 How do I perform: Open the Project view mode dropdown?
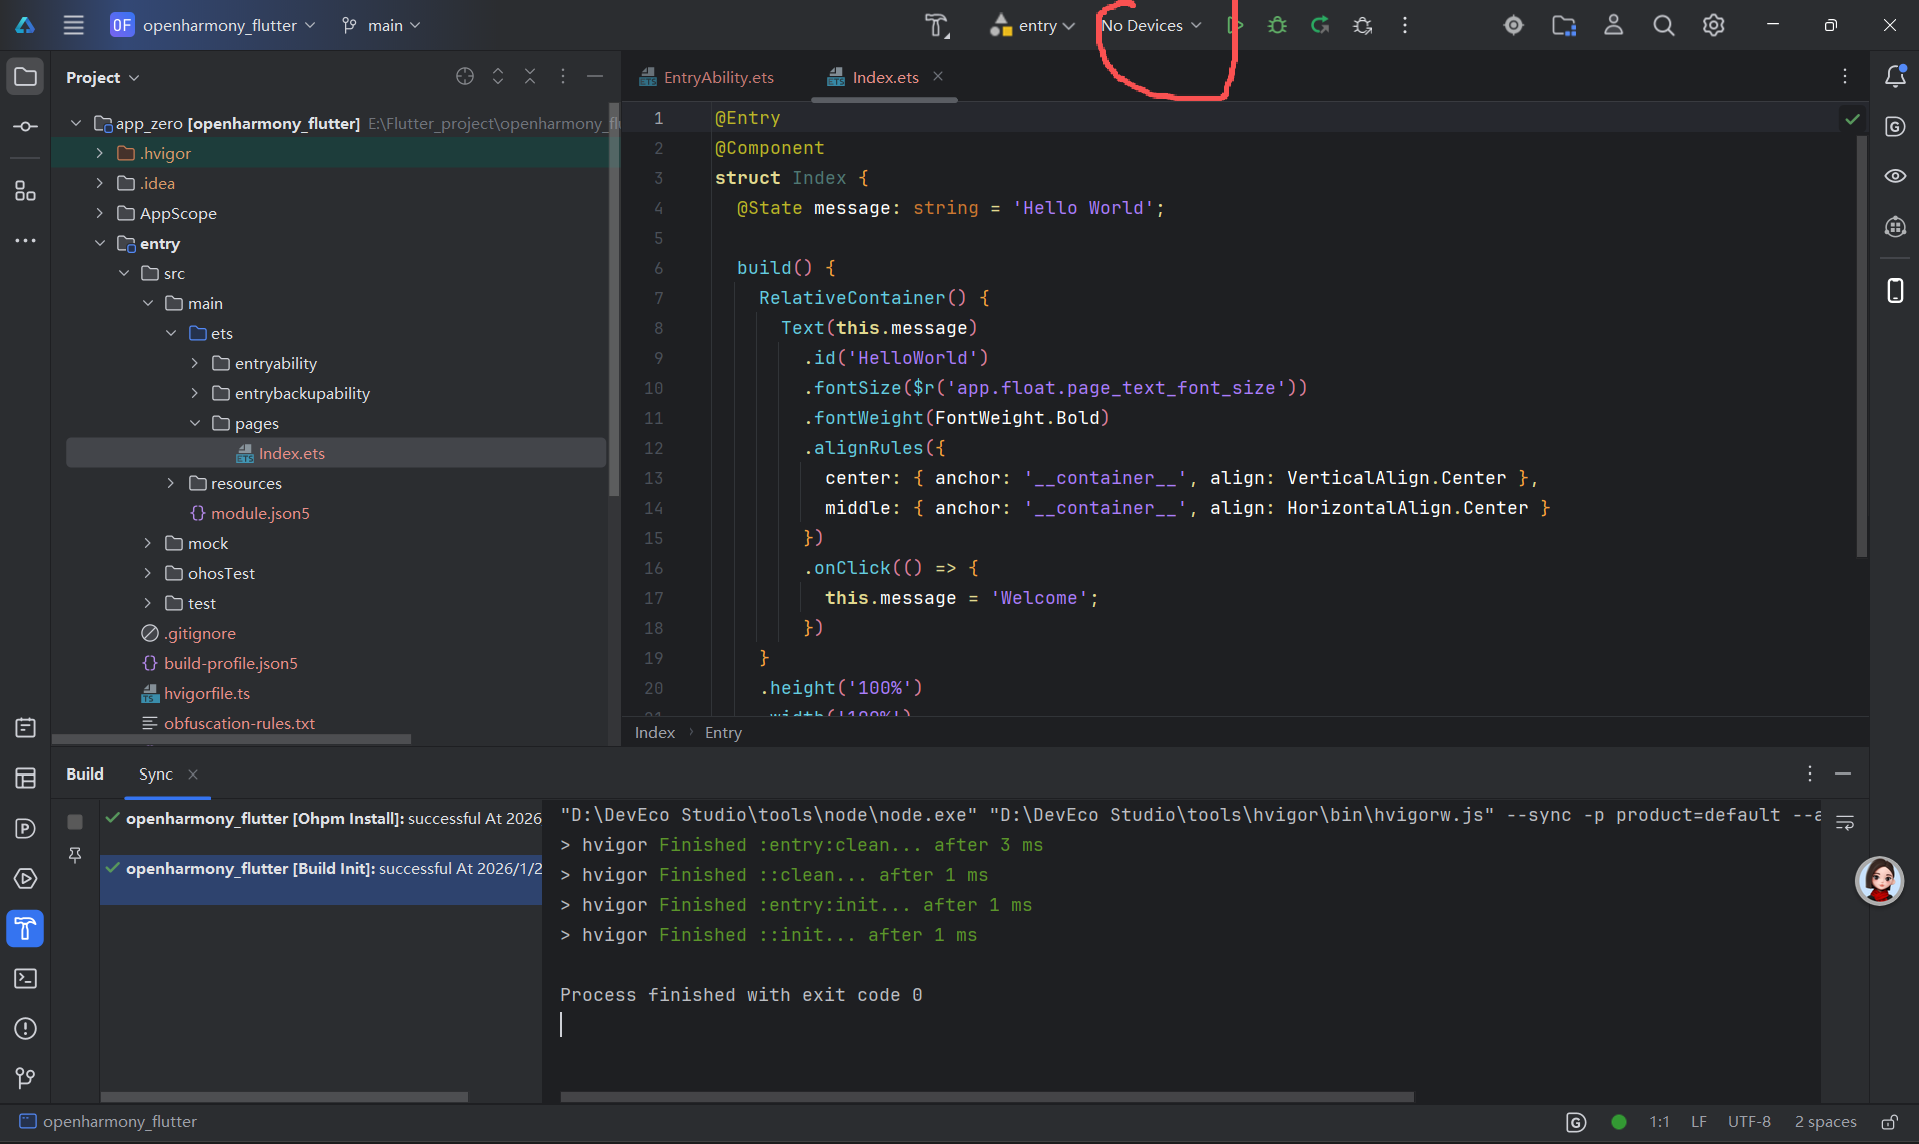103,77
